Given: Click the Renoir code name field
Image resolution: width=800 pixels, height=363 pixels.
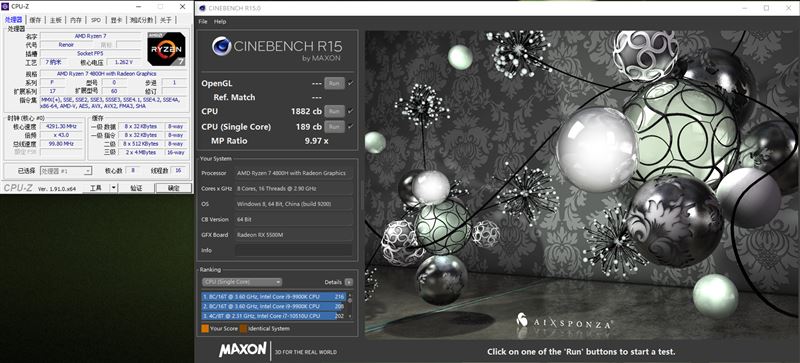Looking at the screenshot, I should pos(66,44).
